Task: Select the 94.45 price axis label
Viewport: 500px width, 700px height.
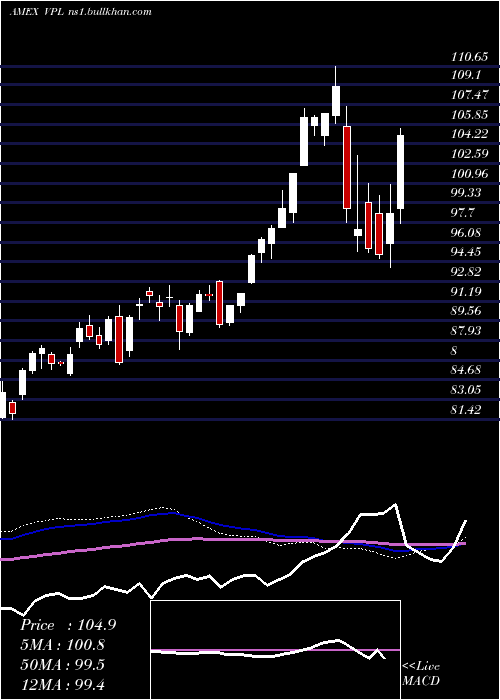Action: tap(466, 252)
